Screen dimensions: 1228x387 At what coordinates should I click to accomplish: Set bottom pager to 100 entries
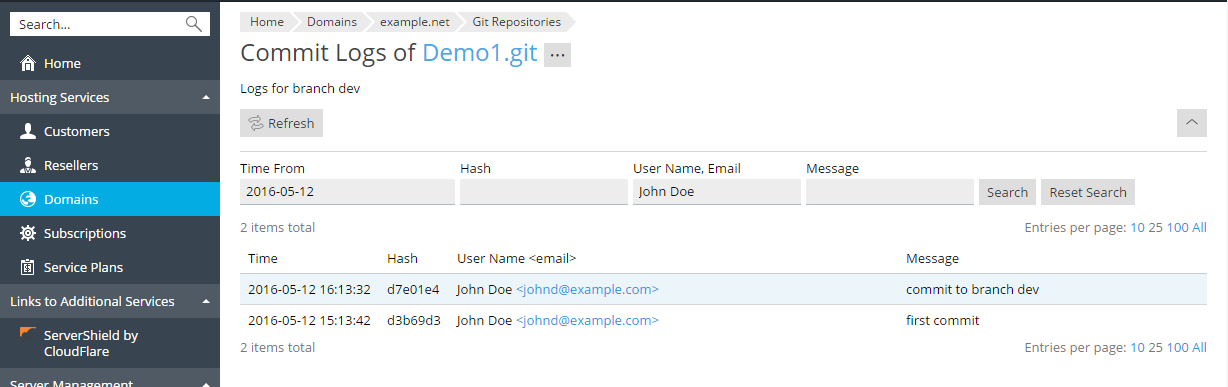coord(1177,347)
